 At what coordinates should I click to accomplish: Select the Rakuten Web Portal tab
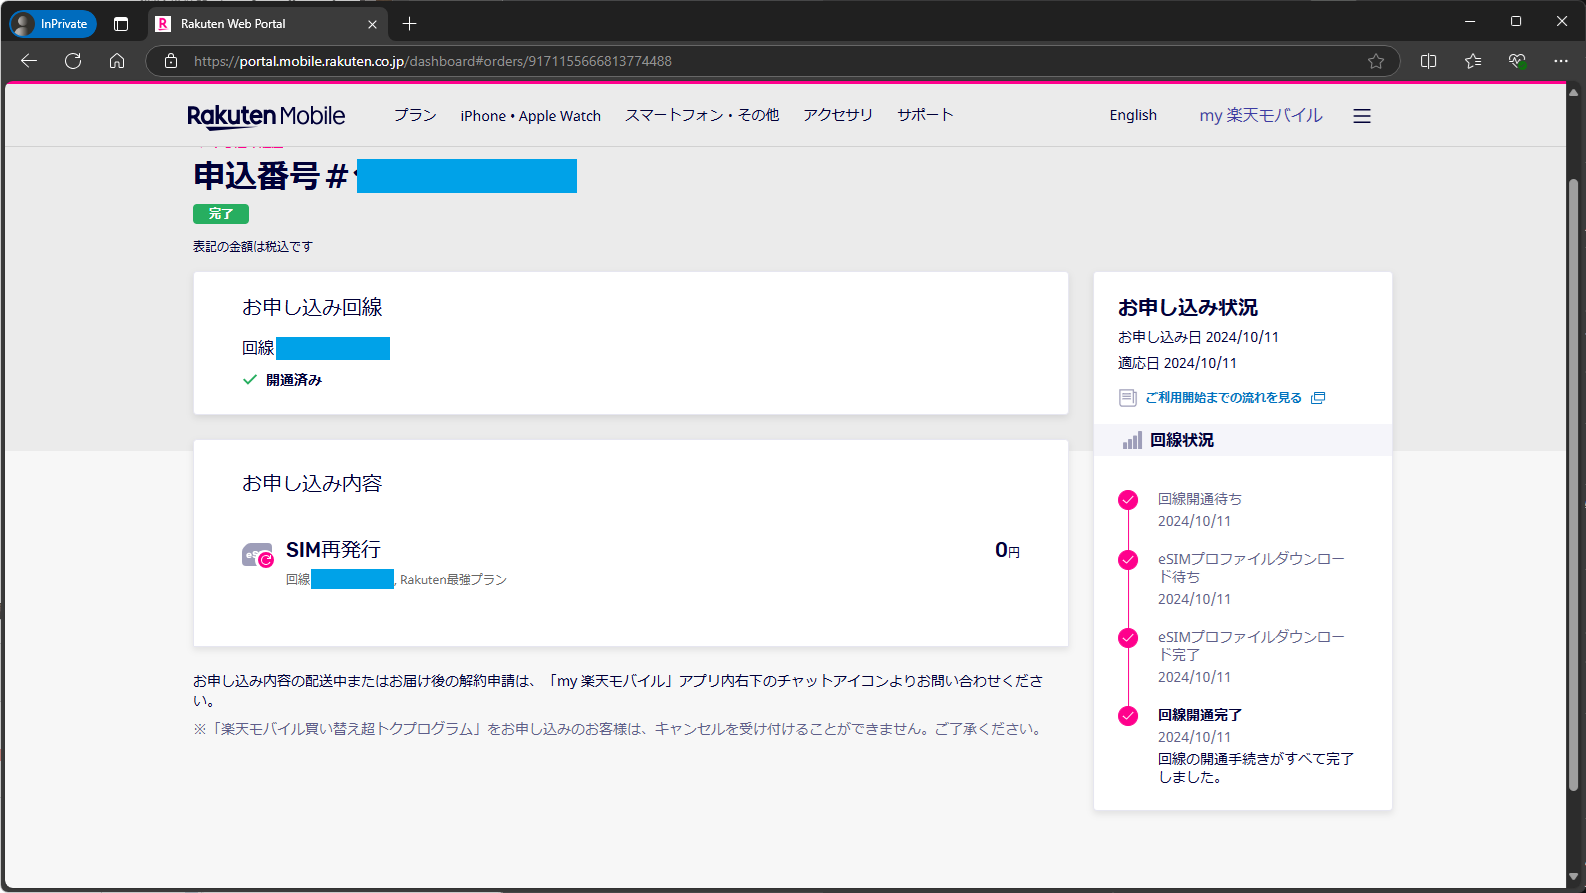[x=268, y=24]
